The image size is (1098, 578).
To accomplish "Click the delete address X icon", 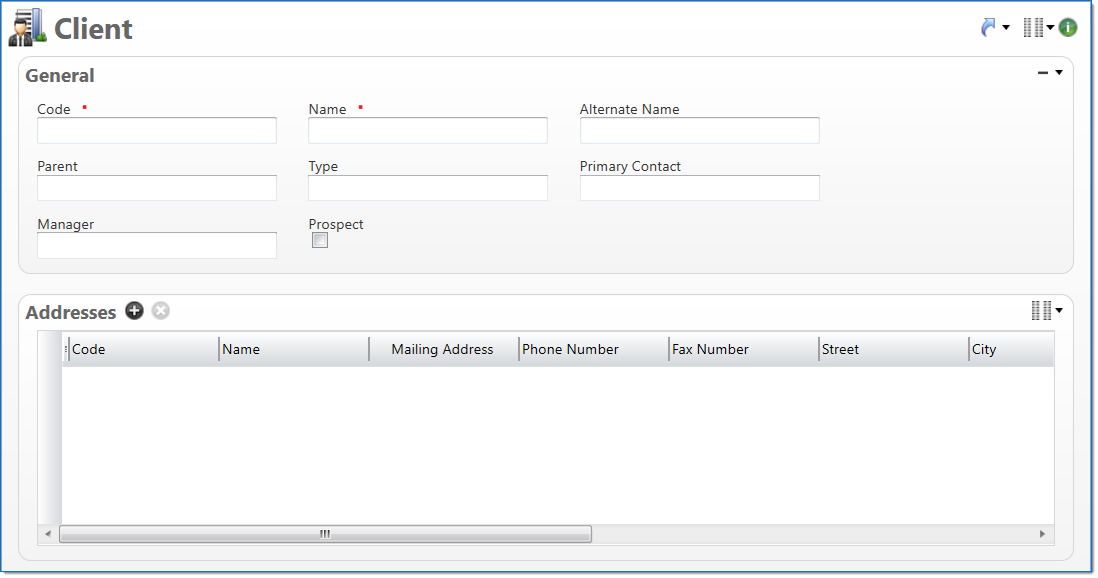I will click(160, 311).
